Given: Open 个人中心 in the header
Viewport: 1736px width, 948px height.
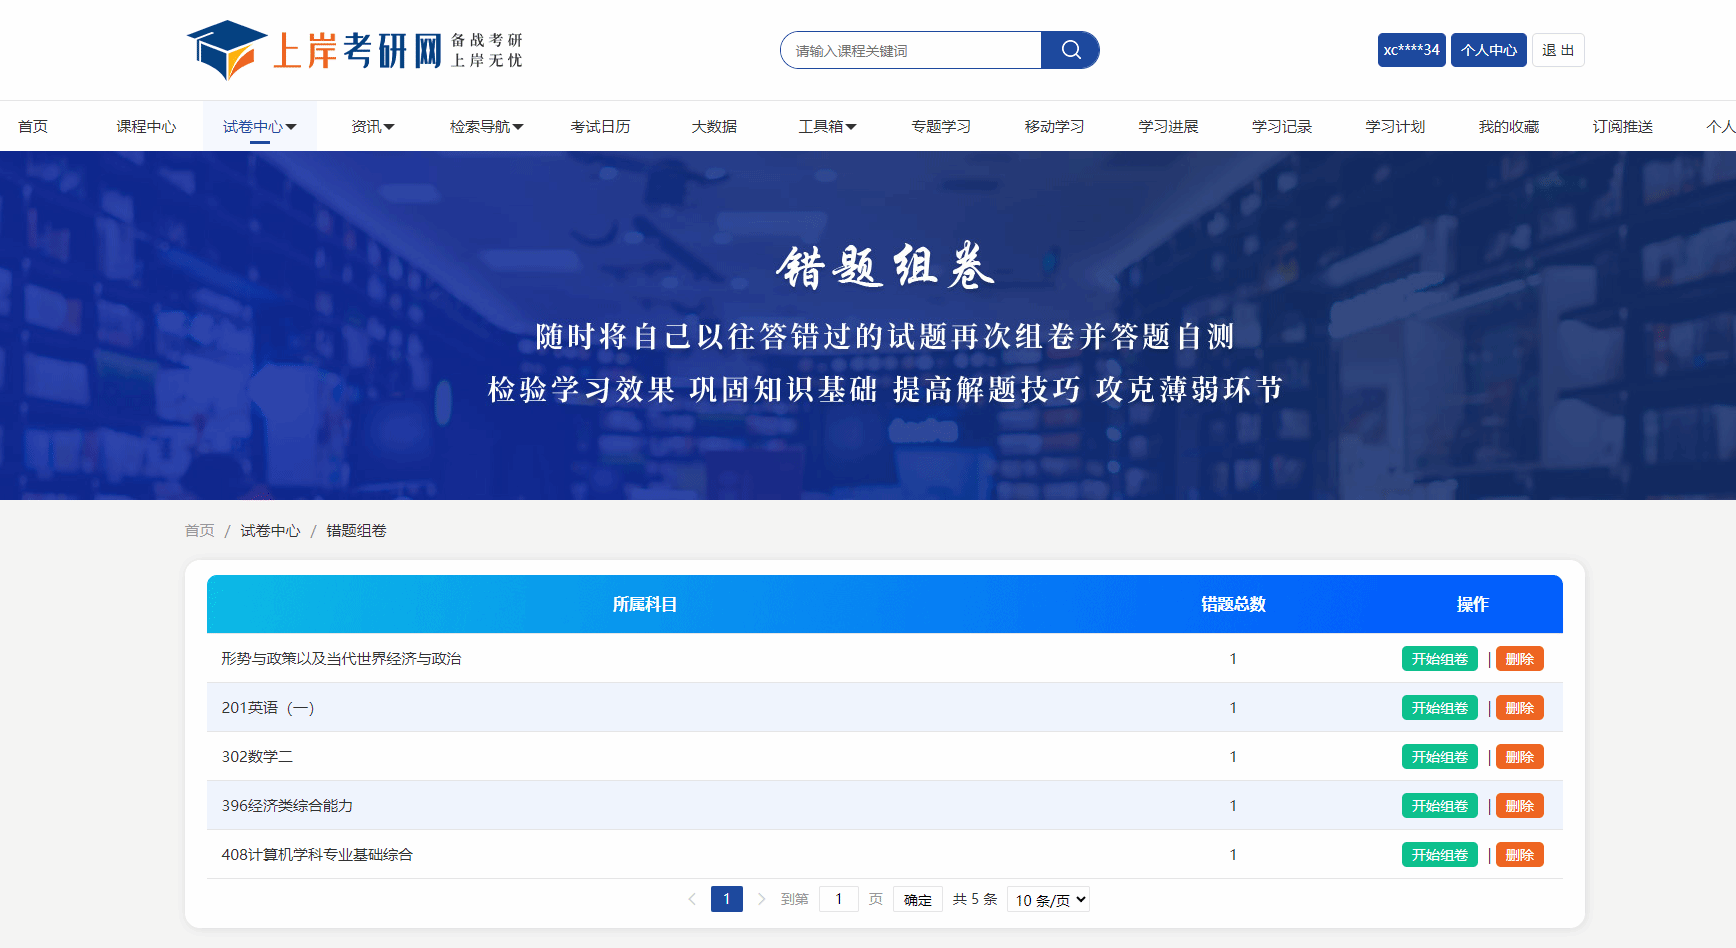Looking at the screenshot, I should pos(1488,50).
